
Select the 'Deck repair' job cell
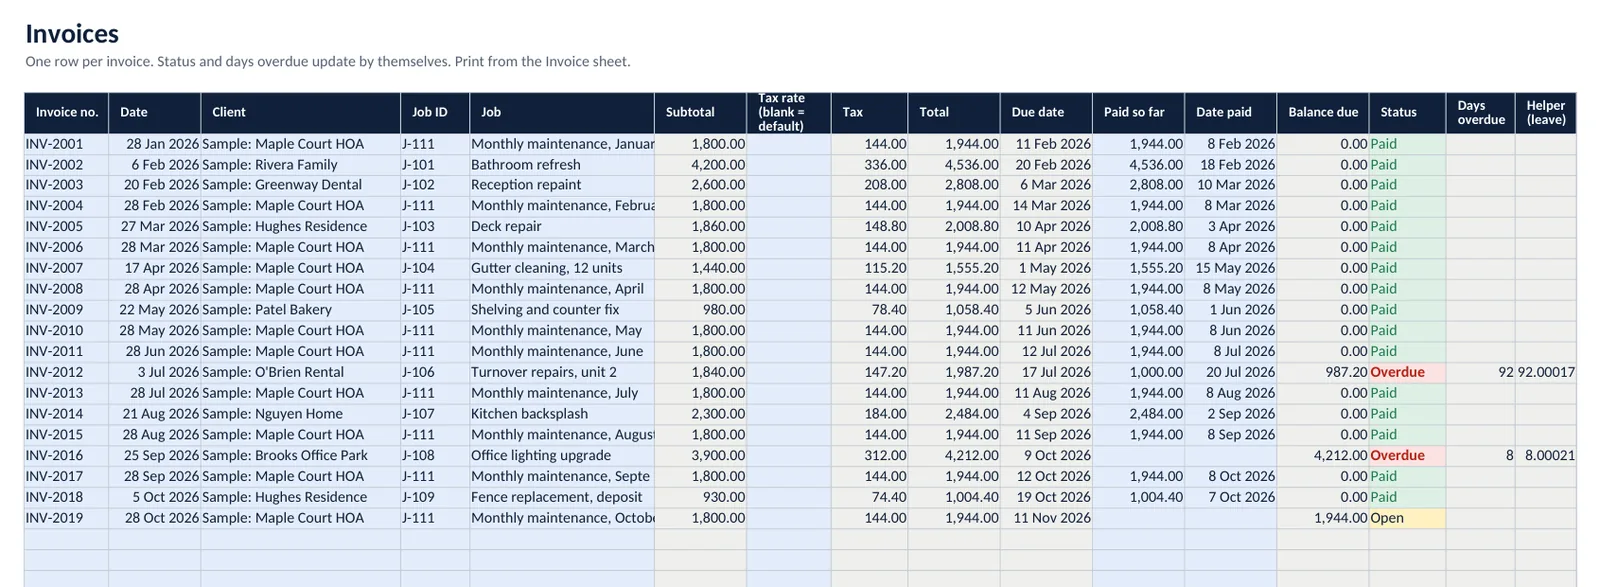click(562, 227)
